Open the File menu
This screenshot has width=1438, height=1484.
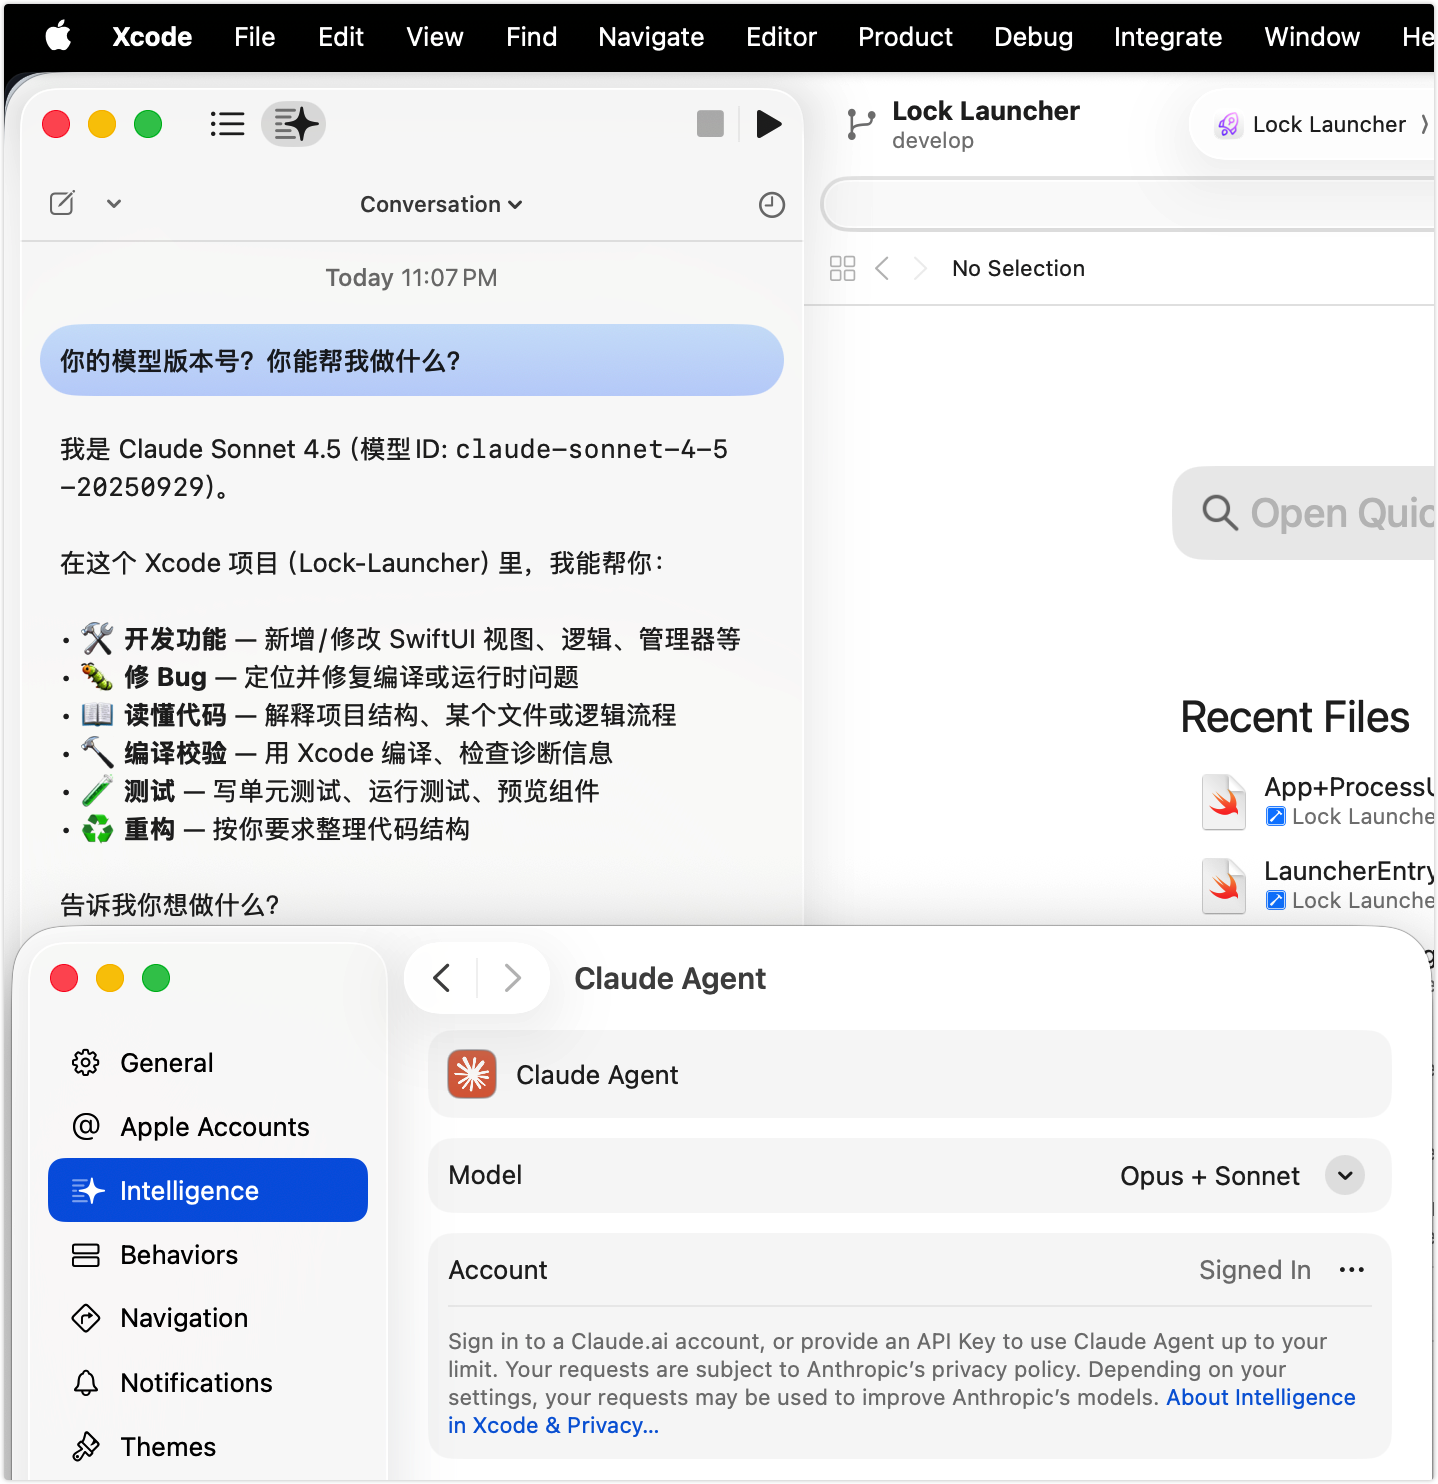tap(254, 37)
